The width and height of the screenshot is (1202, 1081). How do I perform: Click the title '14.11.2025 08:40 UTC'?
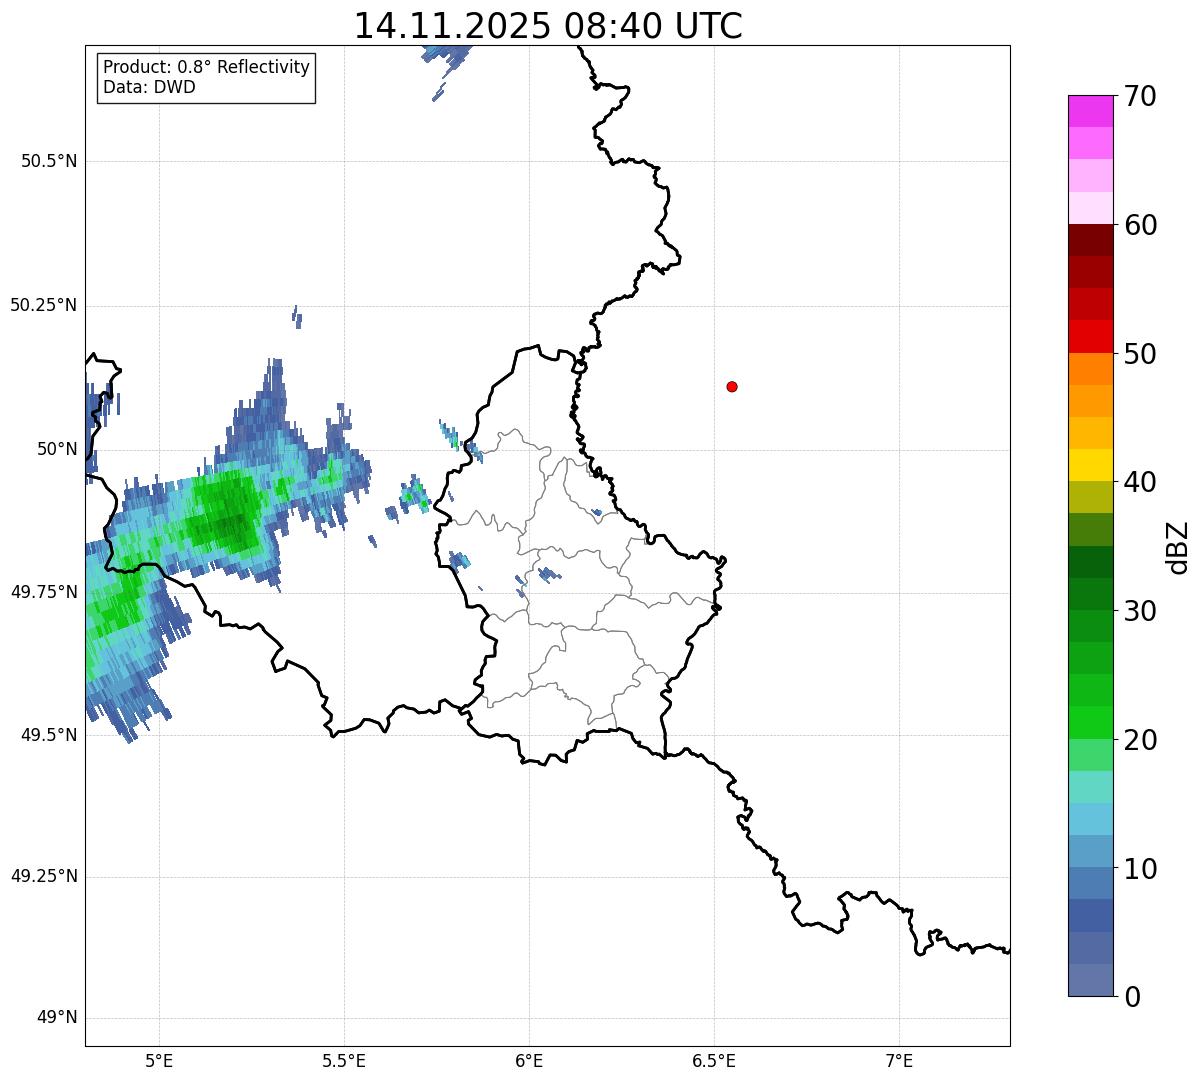[x=548, y=25]
